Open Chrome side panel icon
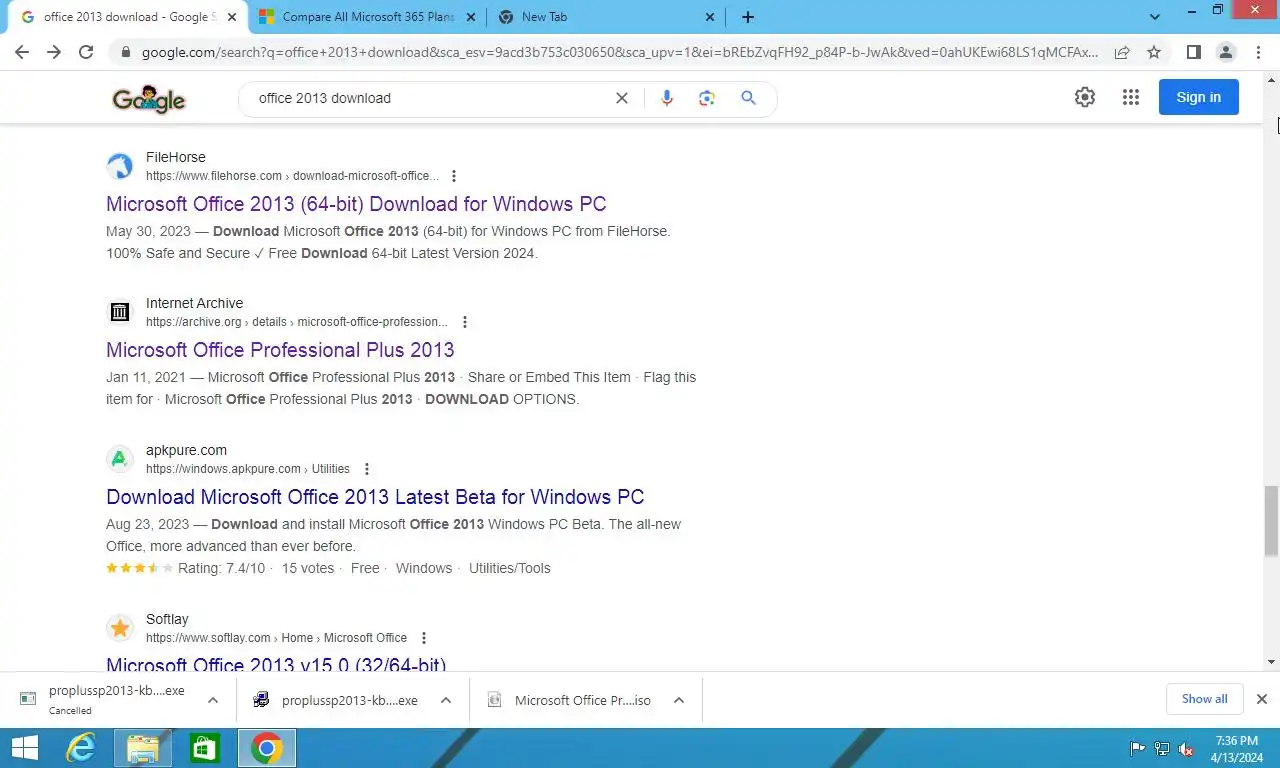This screenshot has width=1280, height=768. 1193,52
